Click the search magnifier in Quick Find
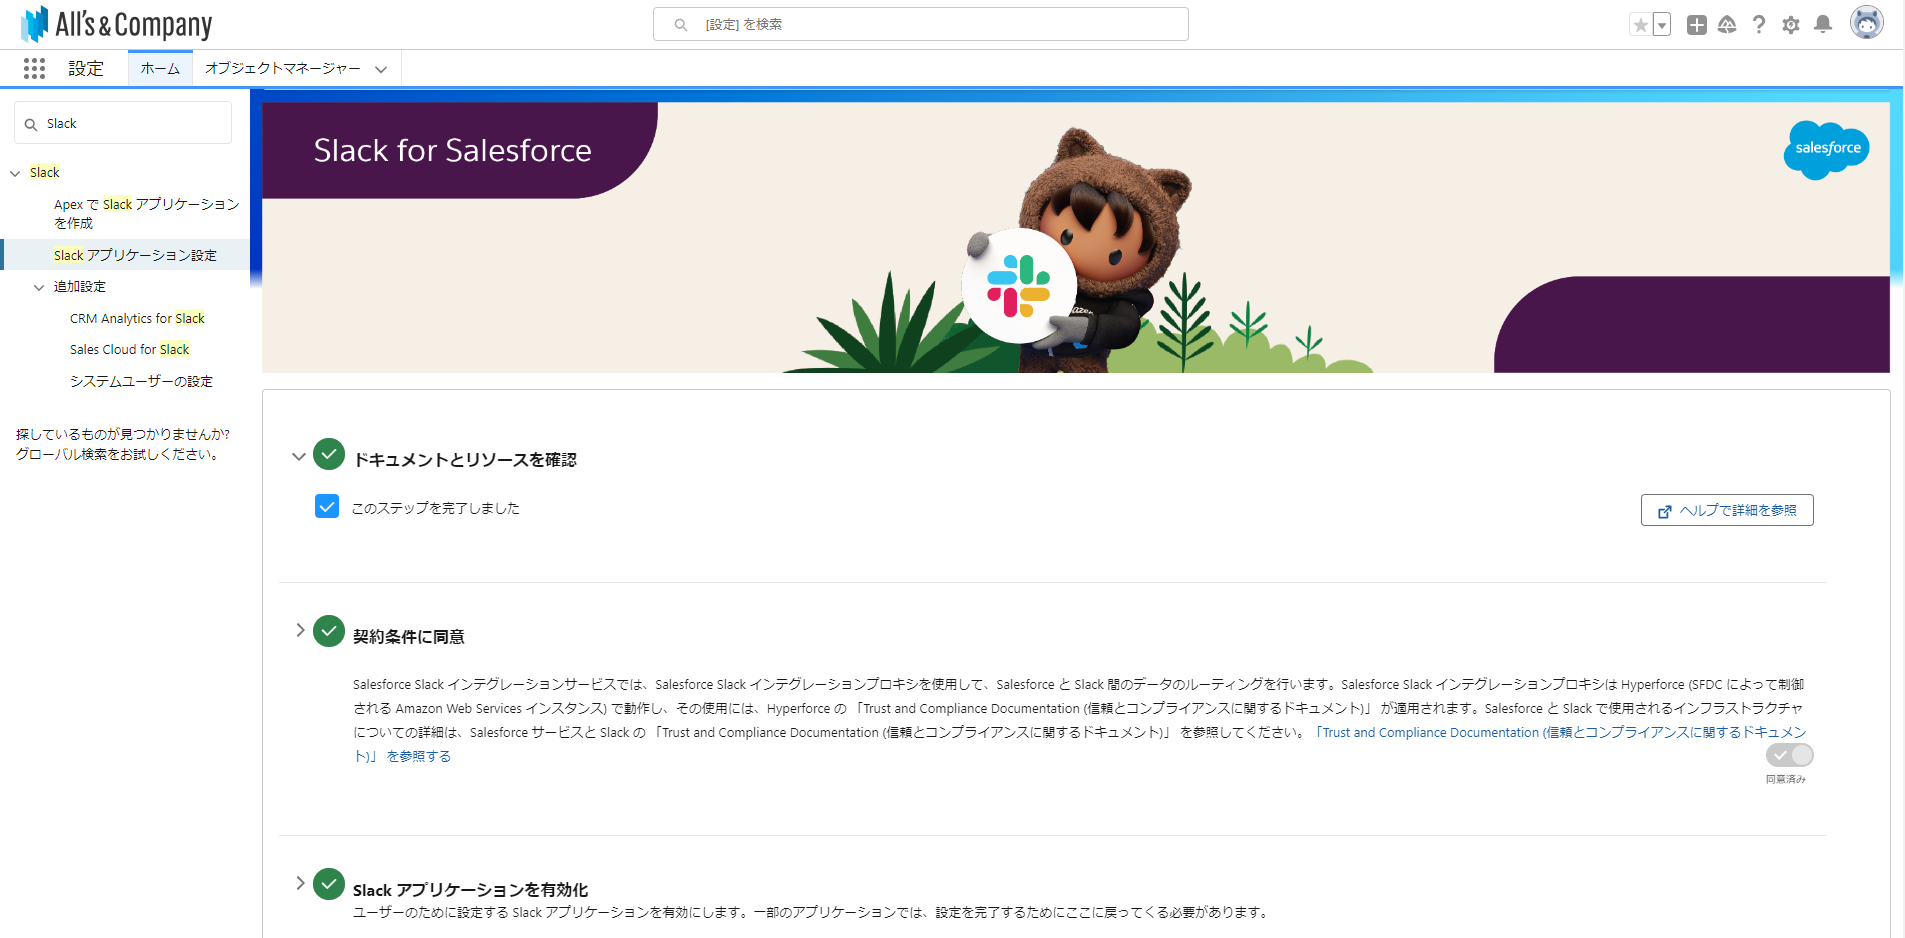The height and width of the screenshot is (938, 1905). coord(31,124)
